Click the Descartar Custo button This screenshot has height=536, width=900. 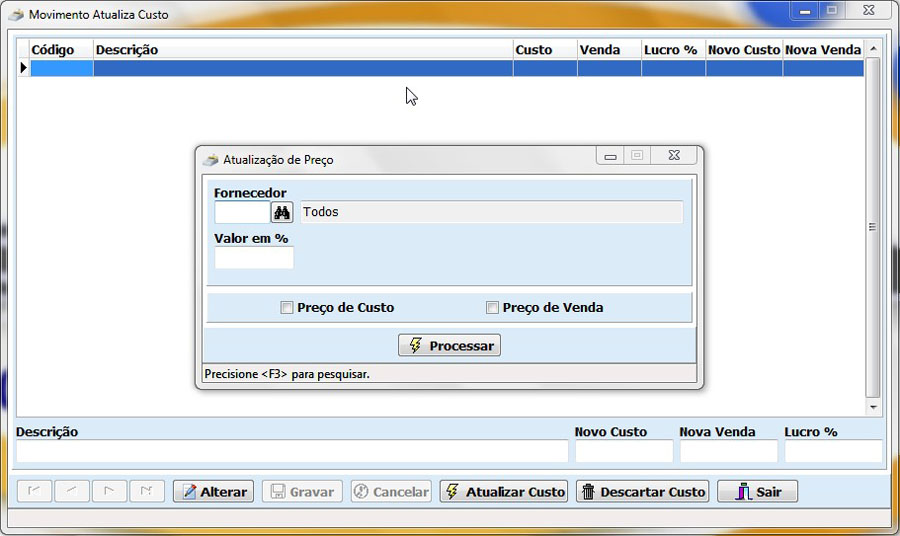tap(643, 491)
